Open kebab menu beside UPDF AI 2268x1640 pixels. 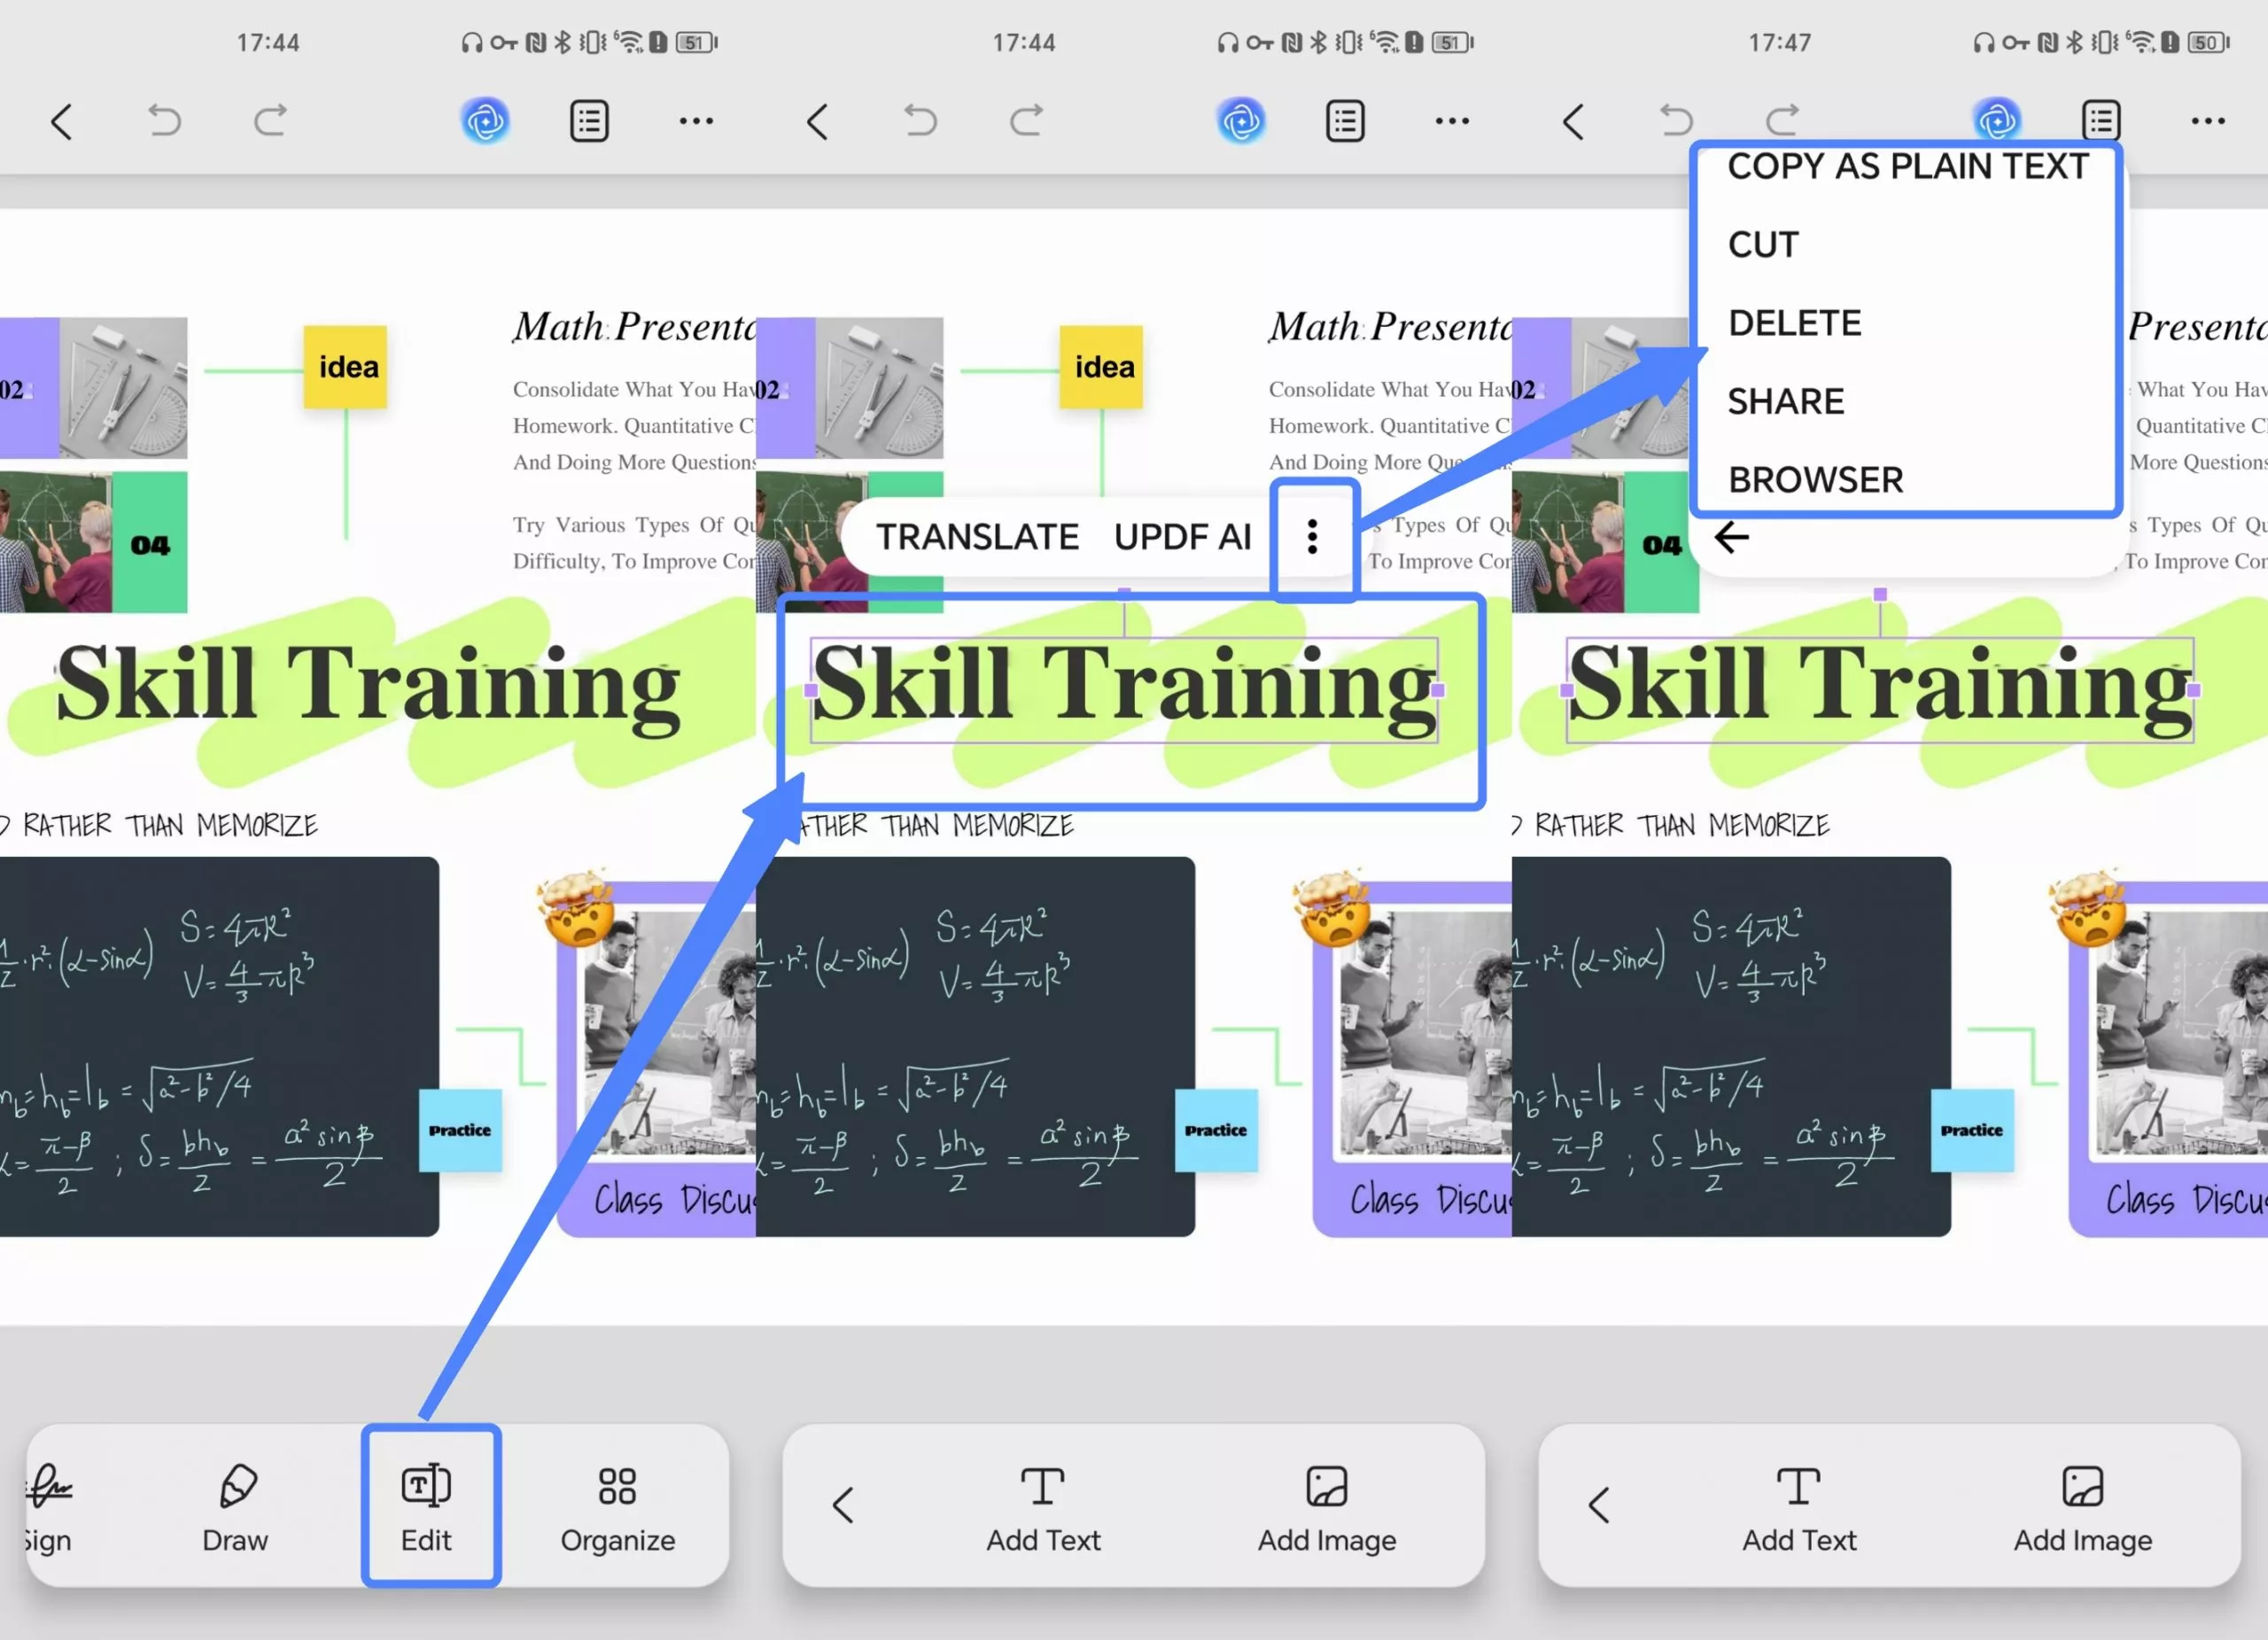tap(1313, 537)
